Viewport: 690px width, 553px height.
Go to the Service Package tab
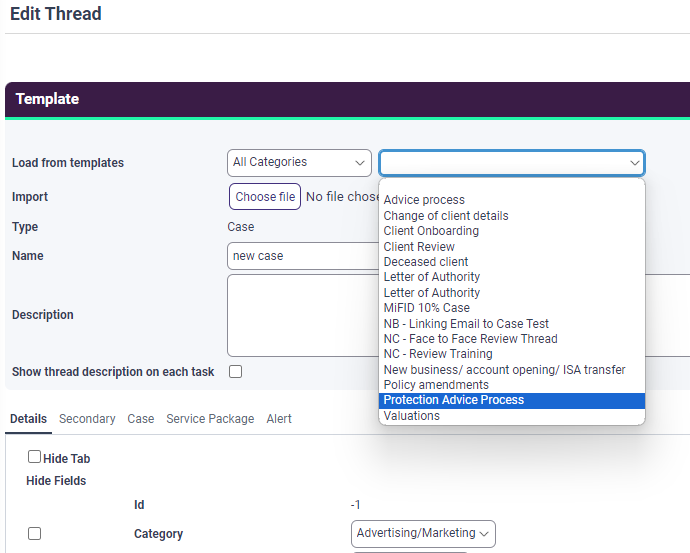(x=210, y=419)
